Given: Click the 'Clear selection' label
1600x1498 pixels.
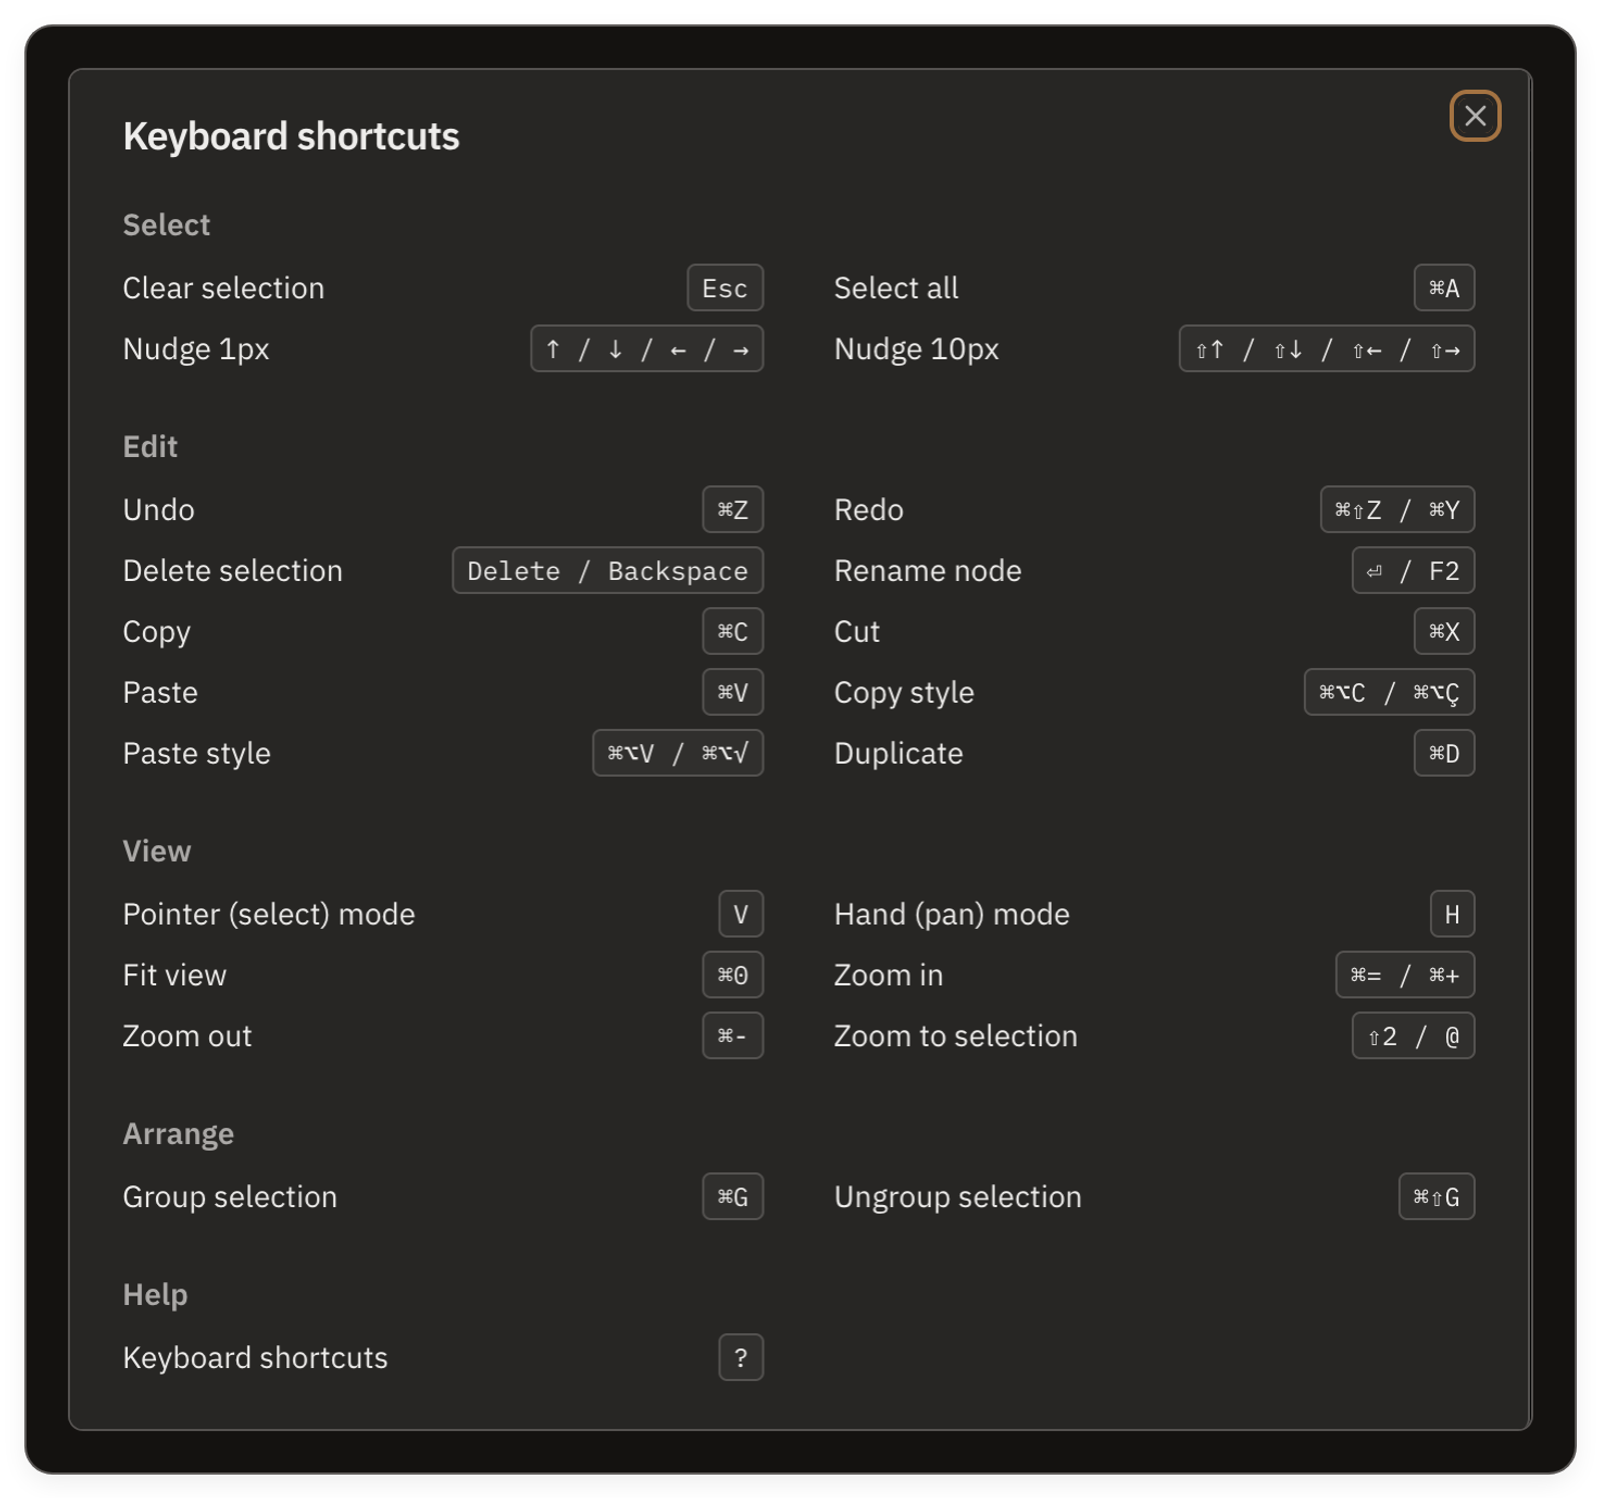Looking at the screenshot, I should click(x=223, y=288).
